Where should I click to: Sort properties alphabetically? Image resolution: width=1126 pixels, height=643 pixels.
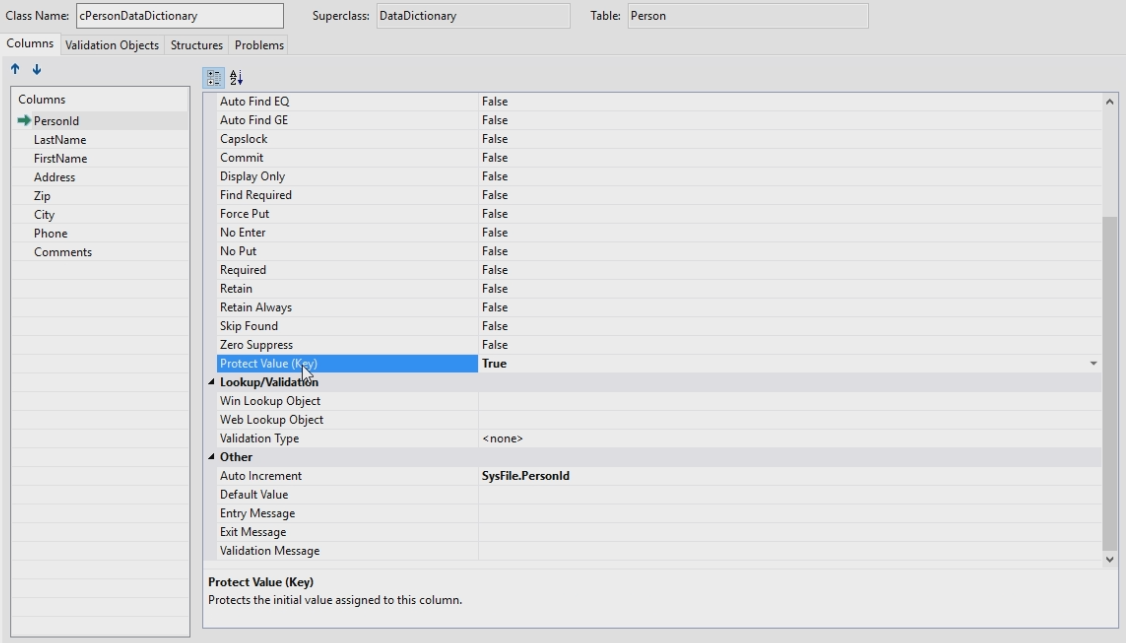pos(237,78)
